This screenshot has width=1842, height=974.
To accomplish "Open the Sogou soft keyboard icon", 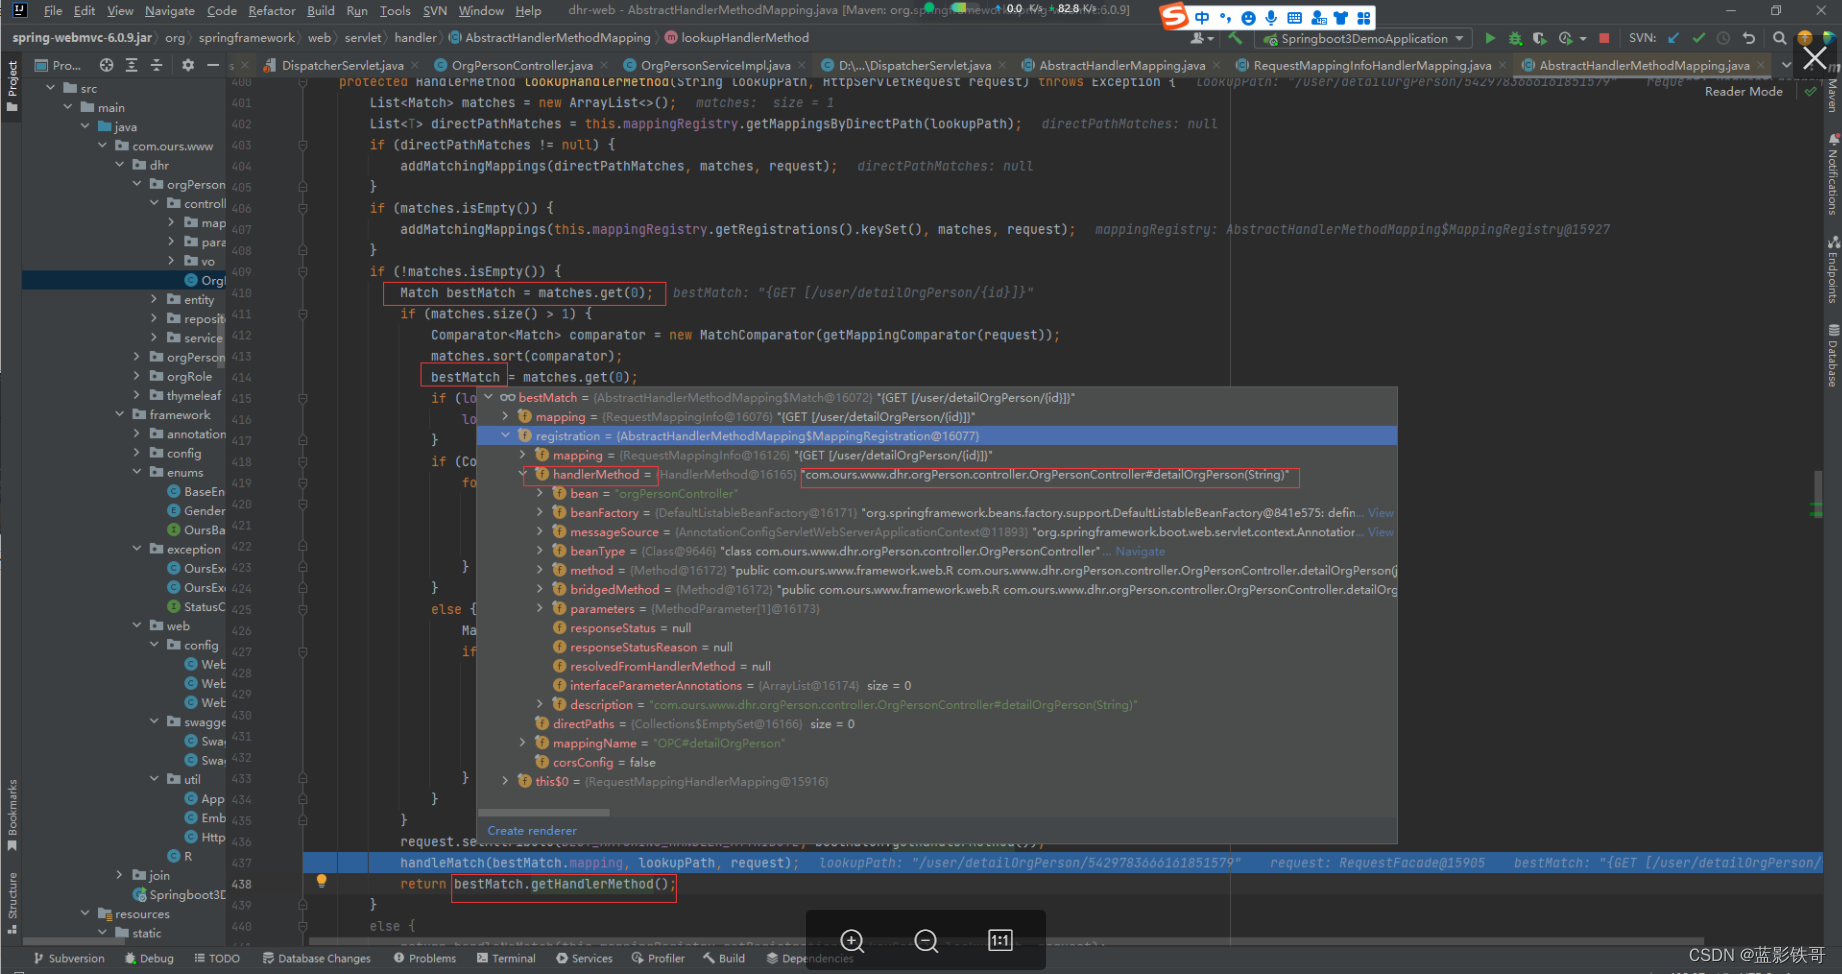I will [1294, 17].
